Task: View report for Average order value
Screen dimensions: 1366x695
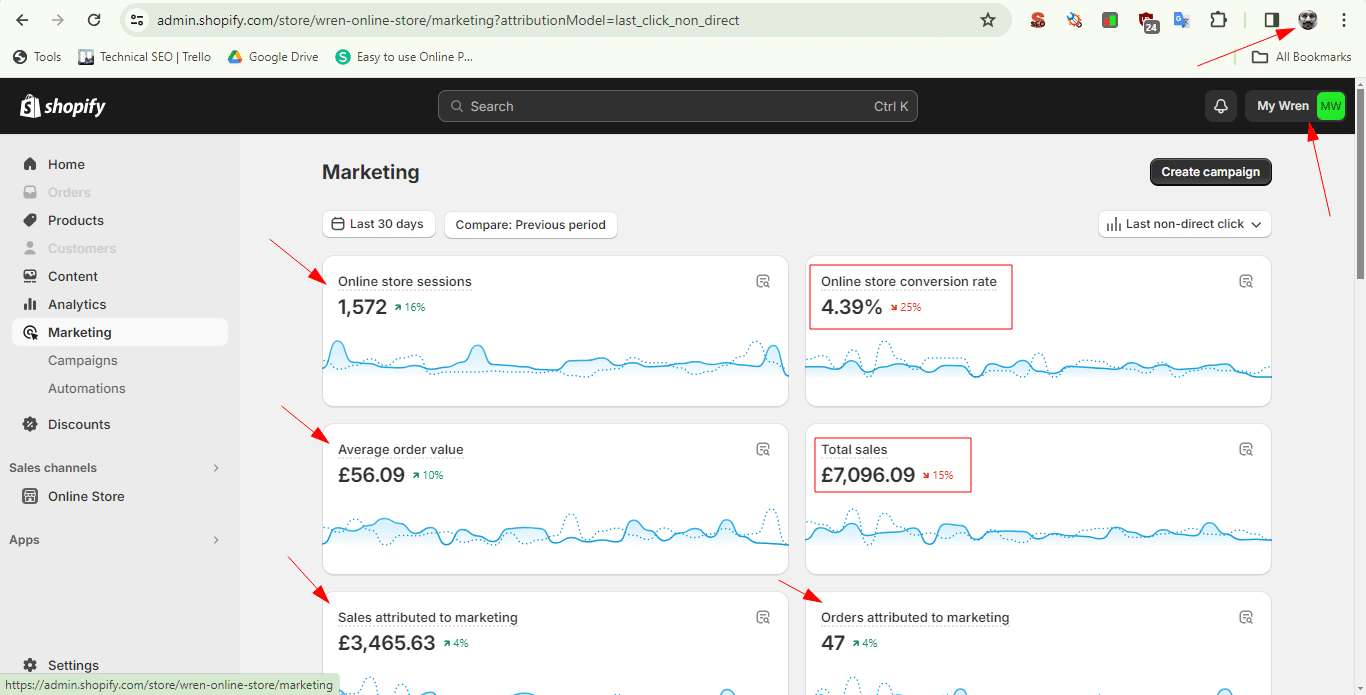Action: coord(763,450)
